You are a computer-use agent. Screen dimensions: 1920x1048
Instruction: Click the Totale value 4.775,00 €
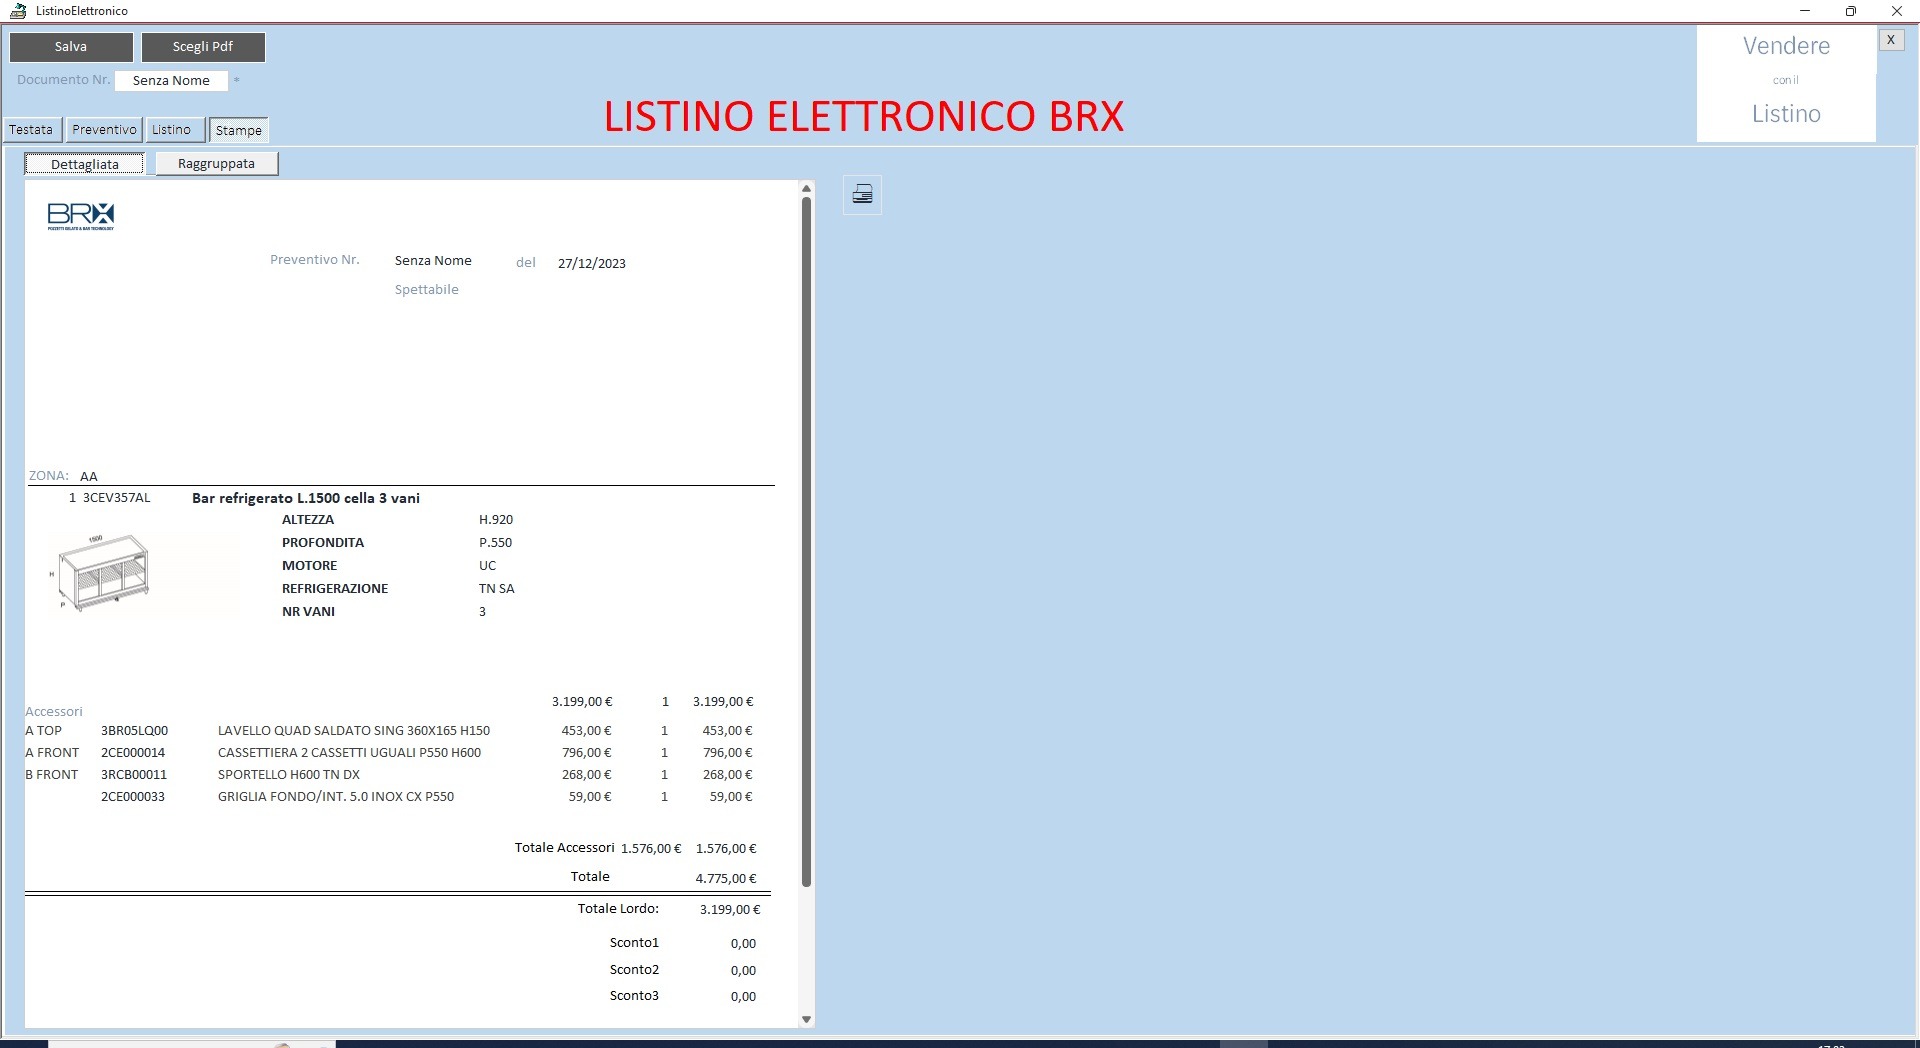point(726,879)
